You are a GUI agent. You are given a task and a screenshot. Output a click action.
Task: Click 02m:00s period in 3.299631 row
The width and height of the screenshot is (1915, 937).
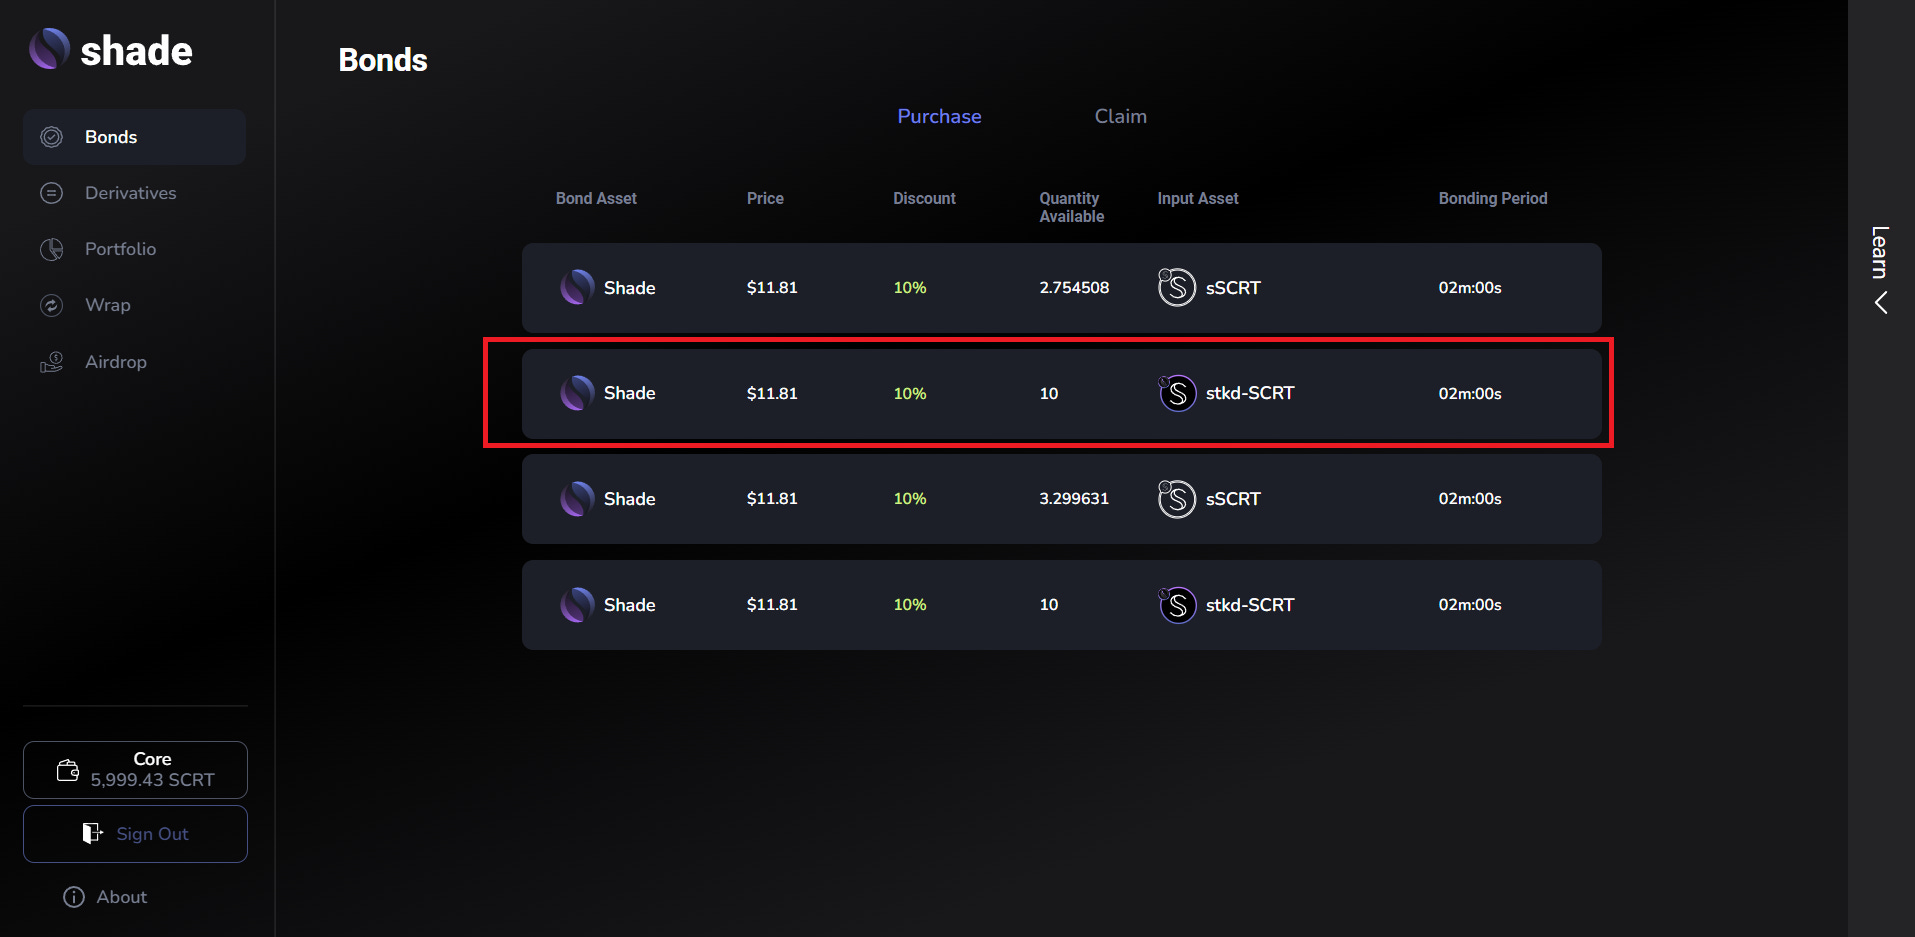pyautogui.click(x=1470, y=498)
